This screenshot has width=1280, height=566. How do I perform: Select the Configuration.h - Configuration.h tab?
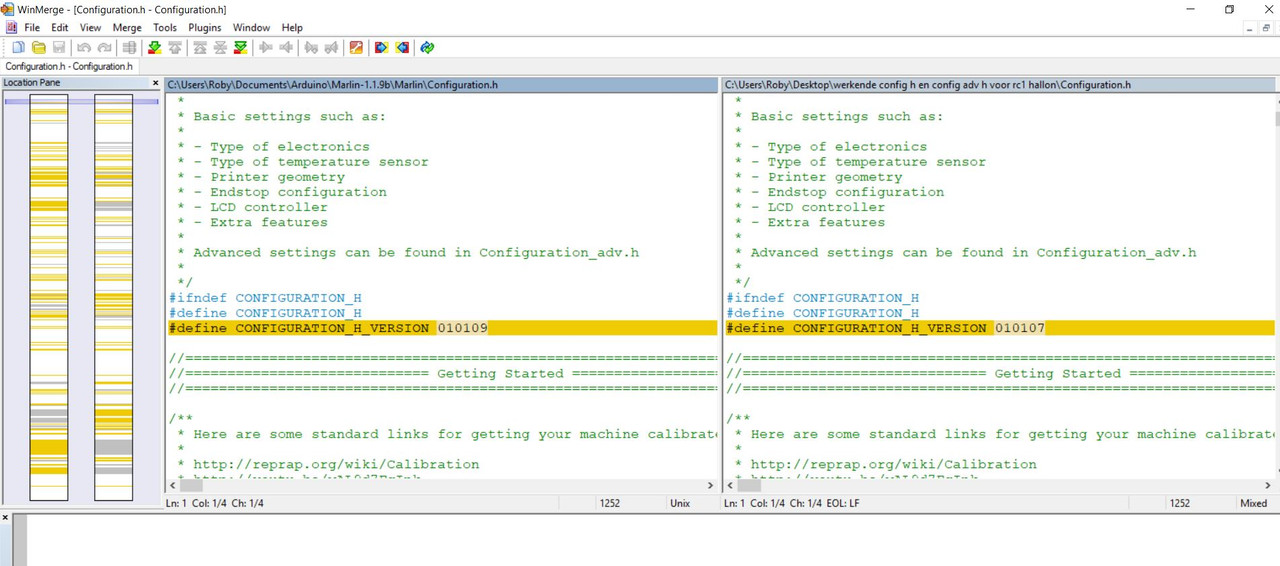coord(69,66)
